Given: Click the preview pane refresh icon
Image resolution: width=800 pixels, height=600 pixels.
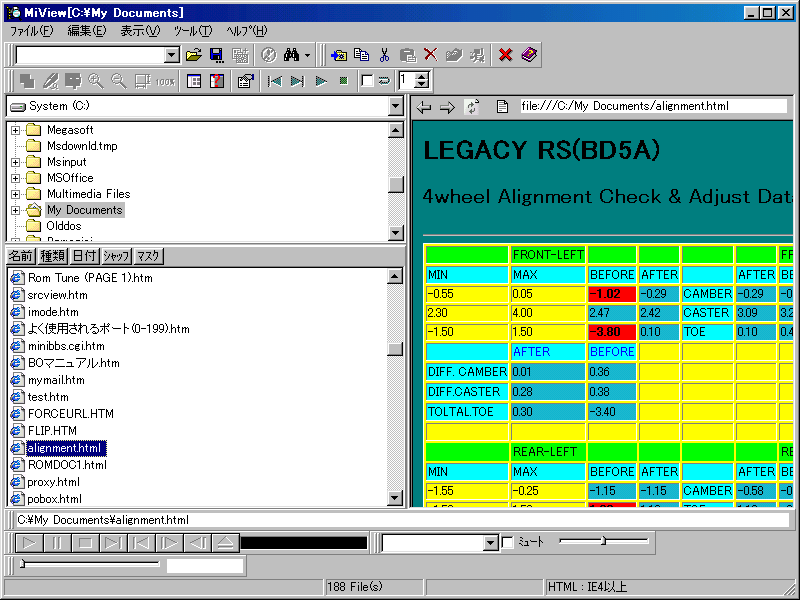Looking at the screenshot, I should pyautogui.click(x=472, y=107).
